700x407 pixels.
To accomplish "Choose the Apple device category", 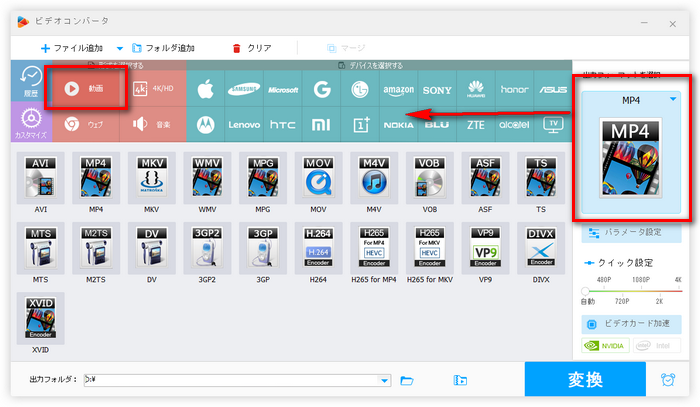I will [x=207, y=89].
